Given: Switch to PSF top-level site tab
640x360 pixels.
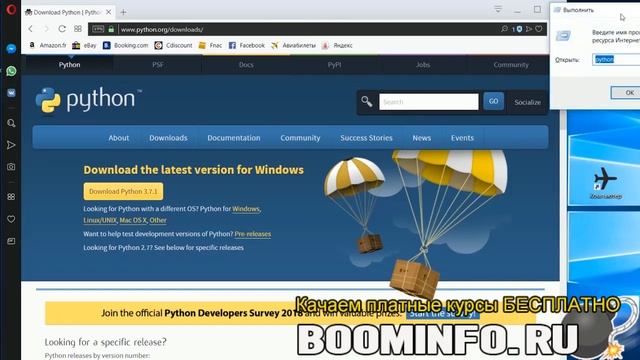Looking at the screenshot, I should (x=158, y=64).
